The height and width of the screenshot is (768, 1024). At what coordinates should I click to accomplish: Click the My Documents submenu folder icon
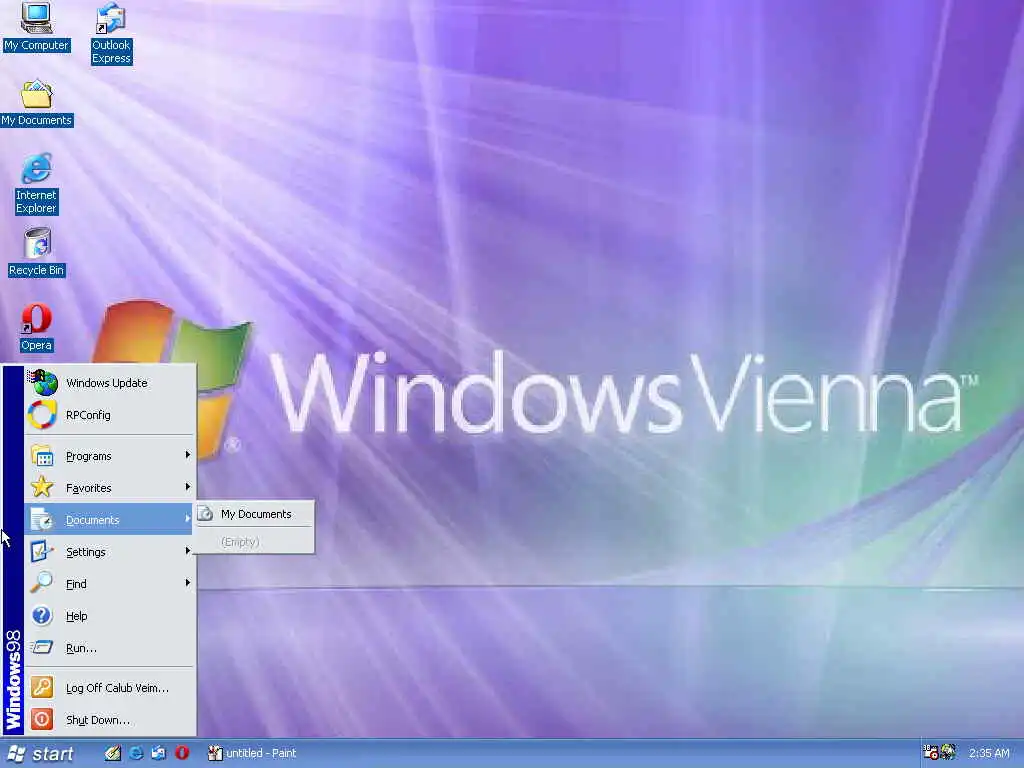[x=205, y=513]
